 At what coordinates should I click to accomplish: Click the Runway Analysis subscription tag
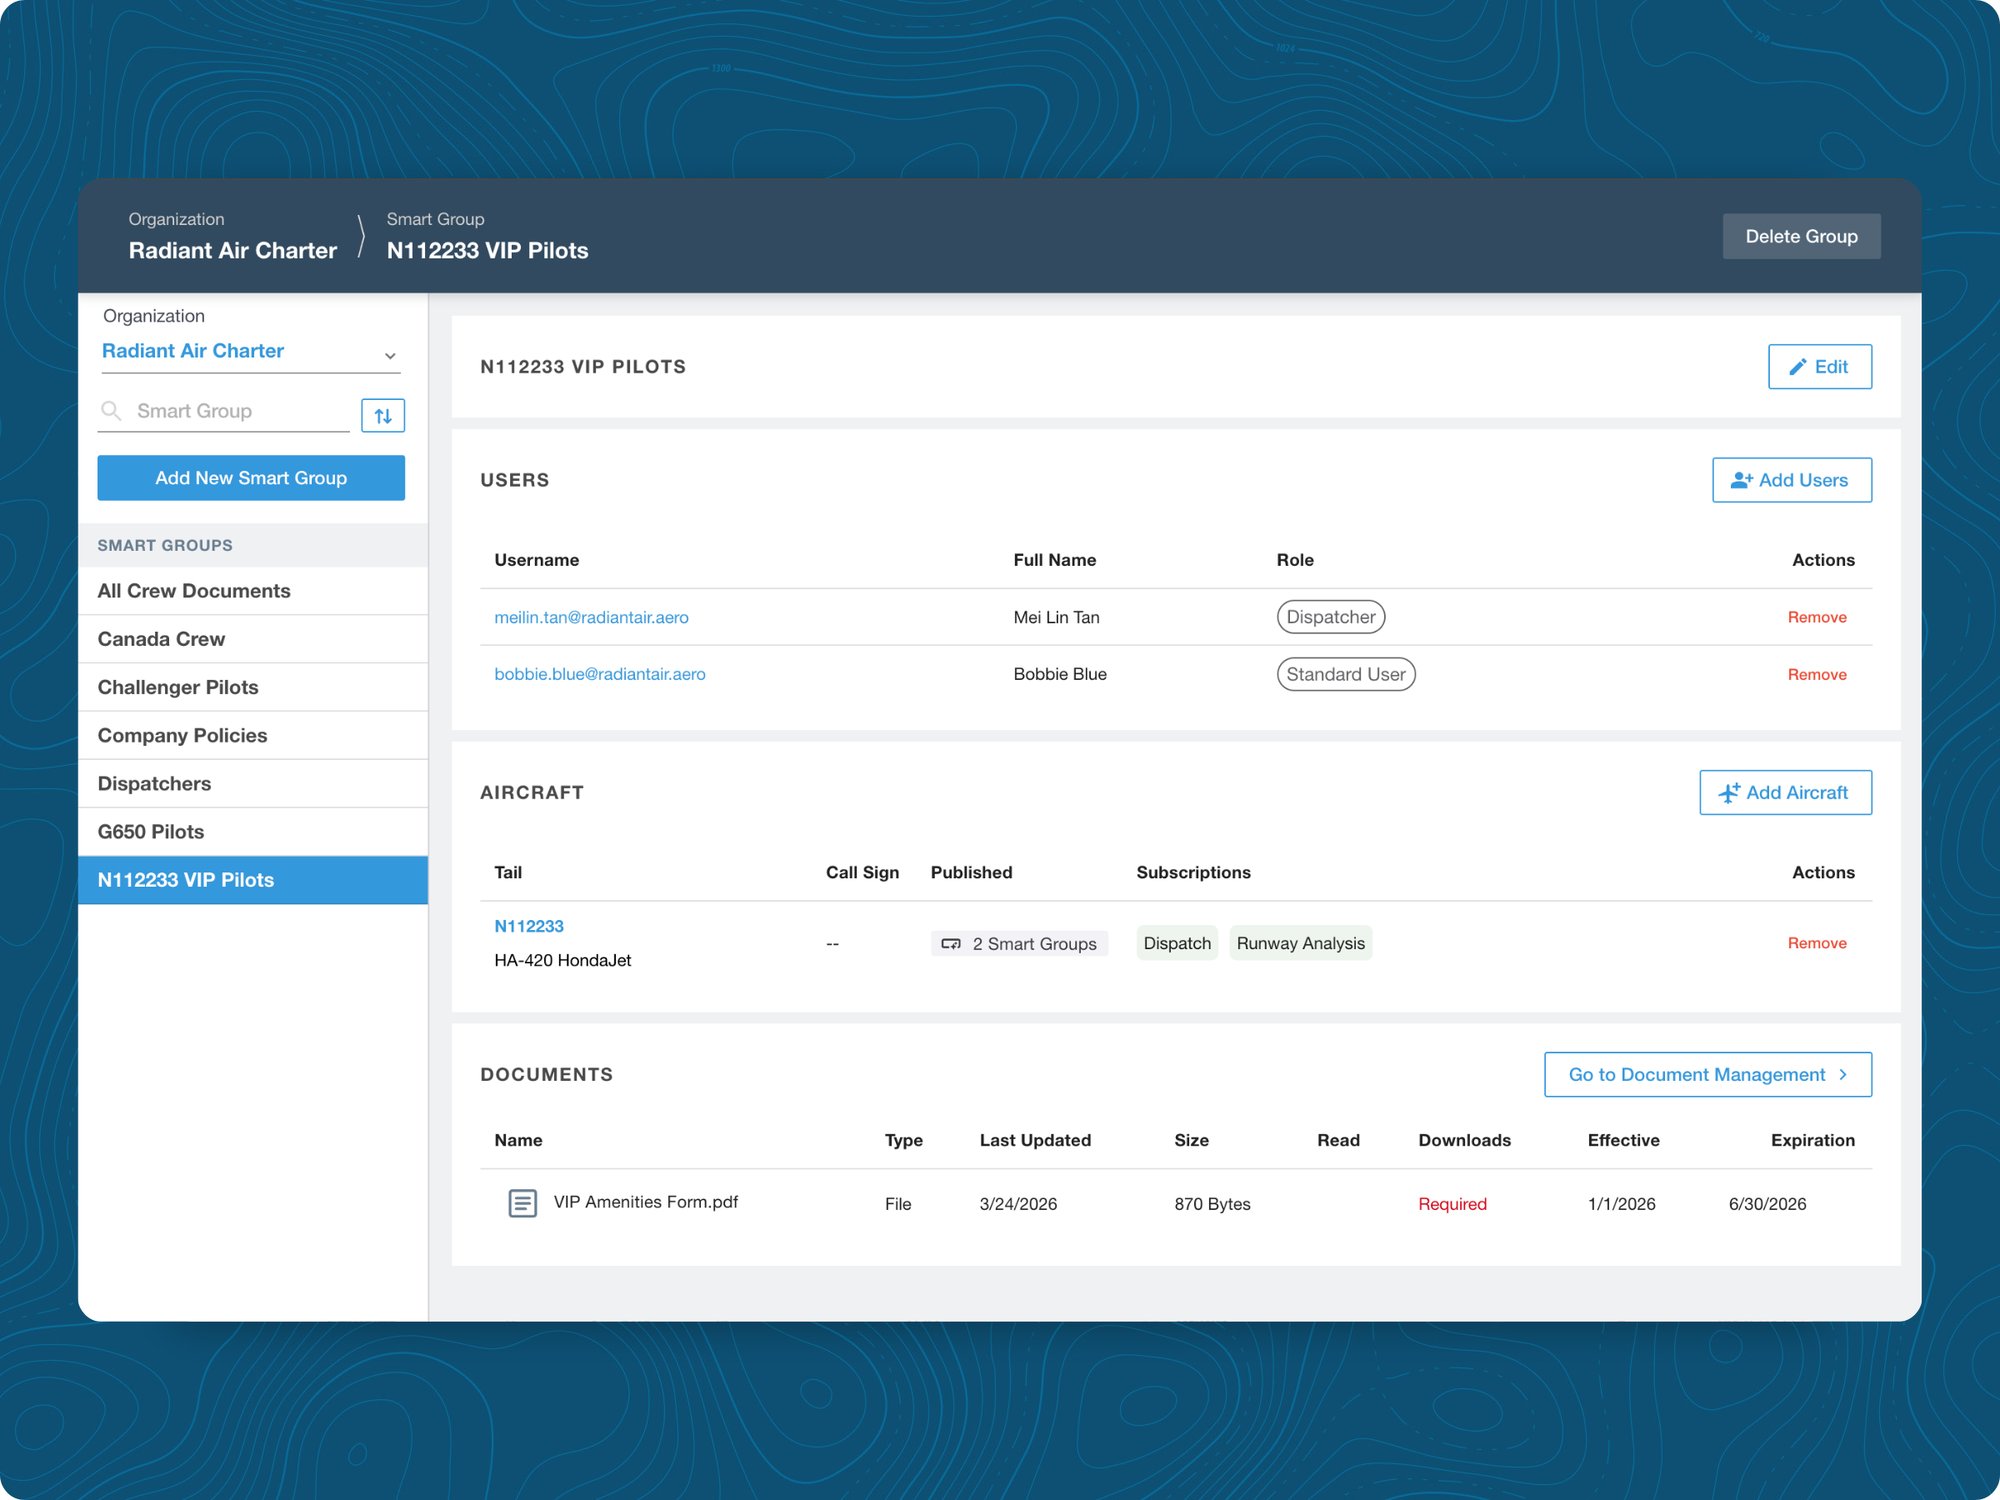pyautogui.click(x=1299, y=943)
